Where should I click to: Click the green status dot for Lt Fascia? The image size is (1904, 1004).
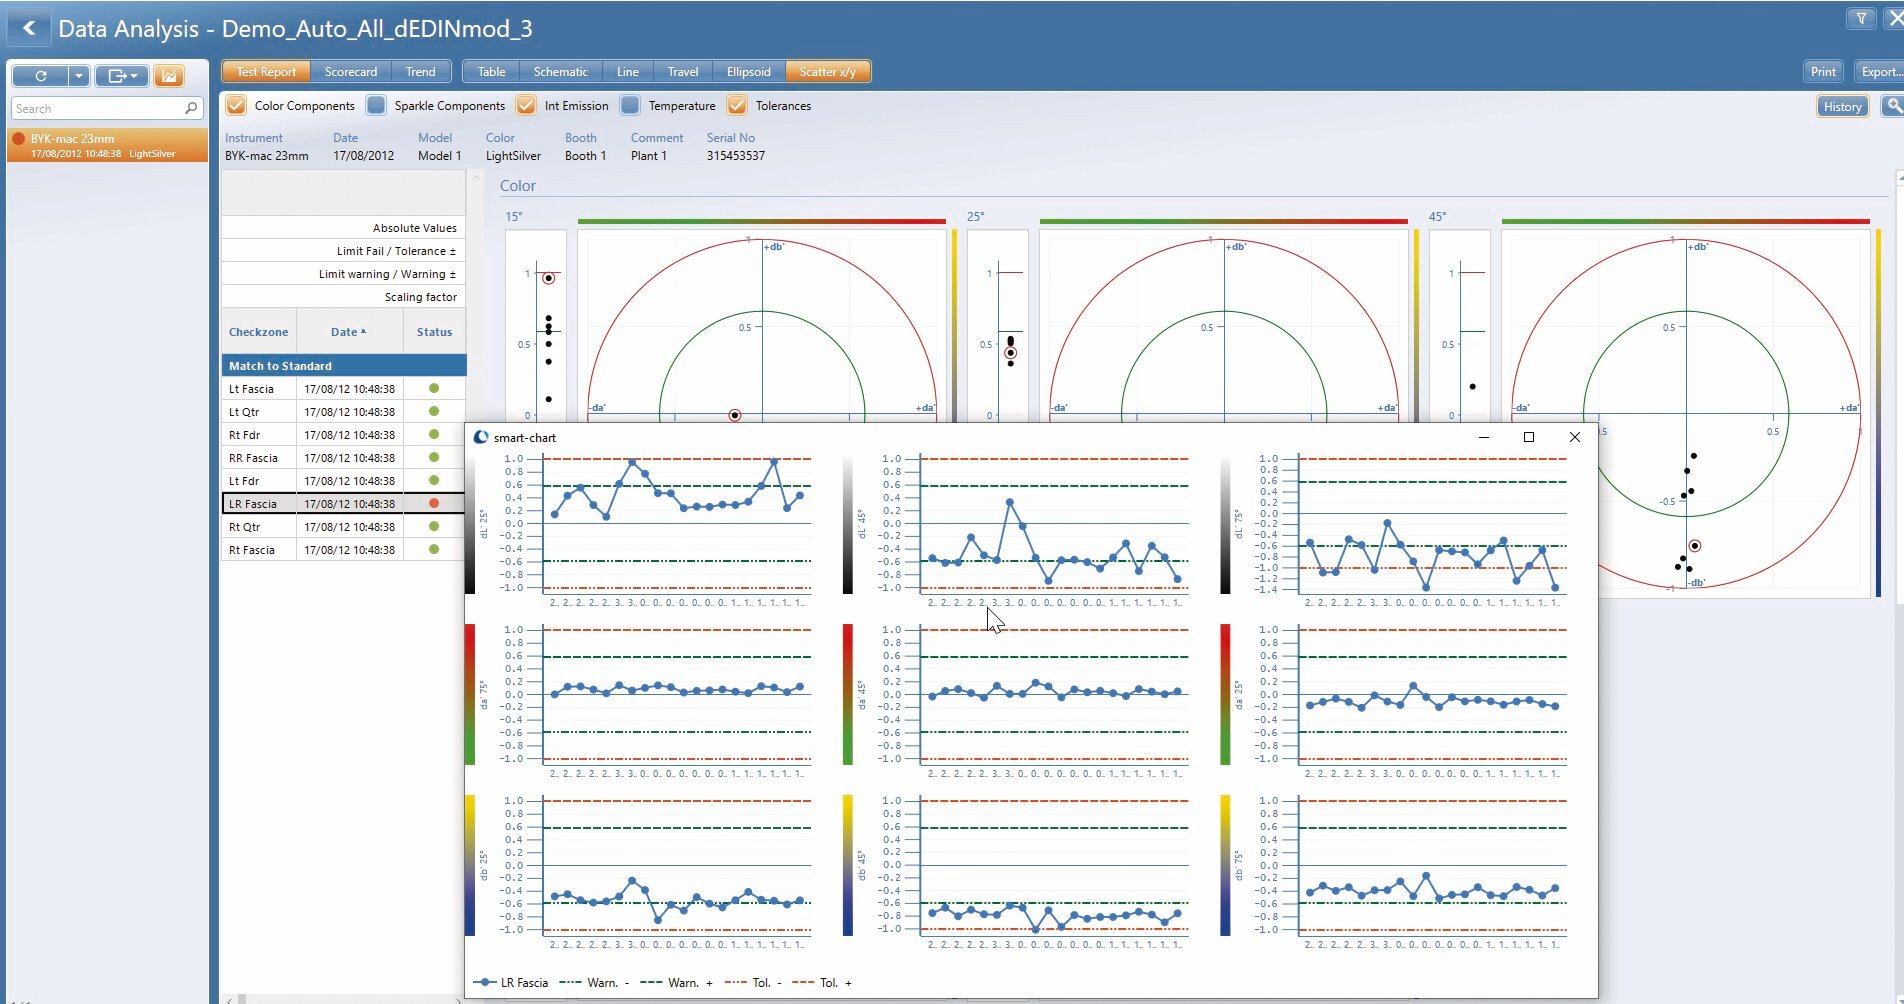tap(434, 388)
